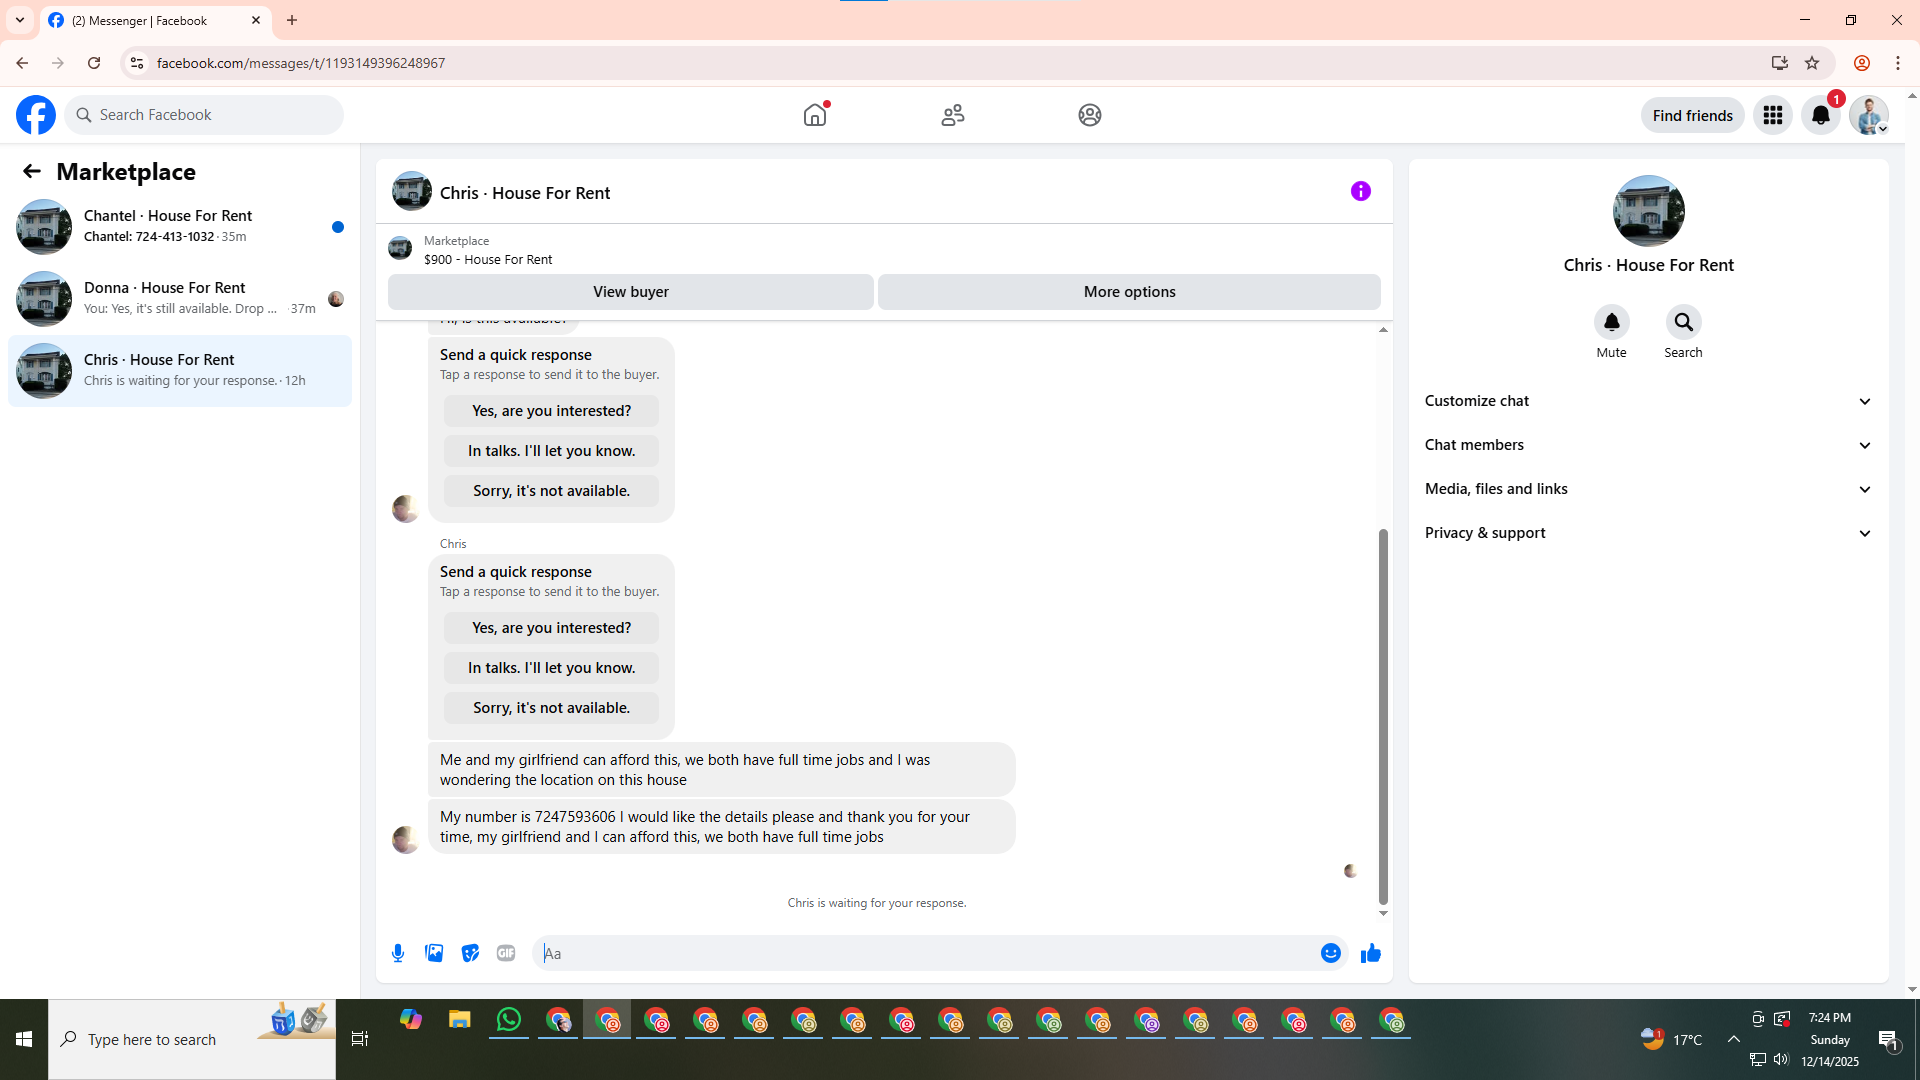Expand the Chat members section

(x=1648, y=445)
